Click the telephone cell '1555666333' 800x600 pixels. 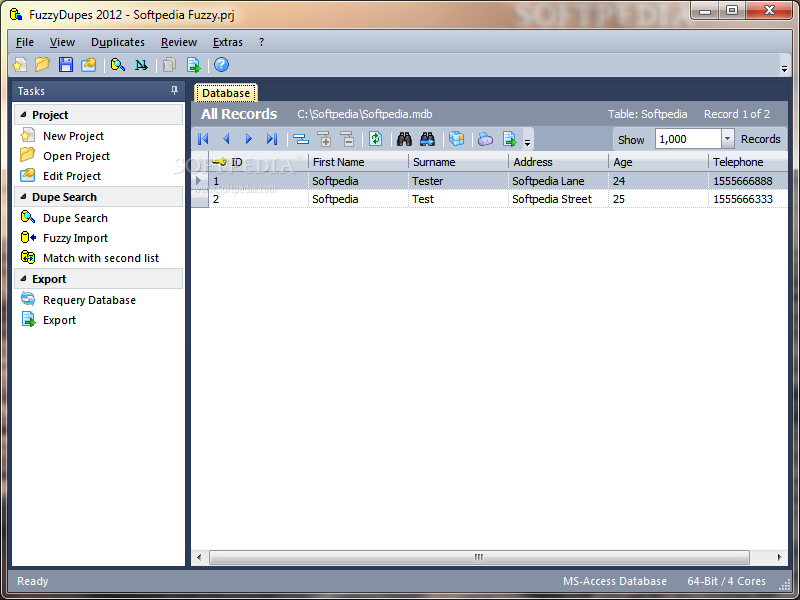point(748,199)
